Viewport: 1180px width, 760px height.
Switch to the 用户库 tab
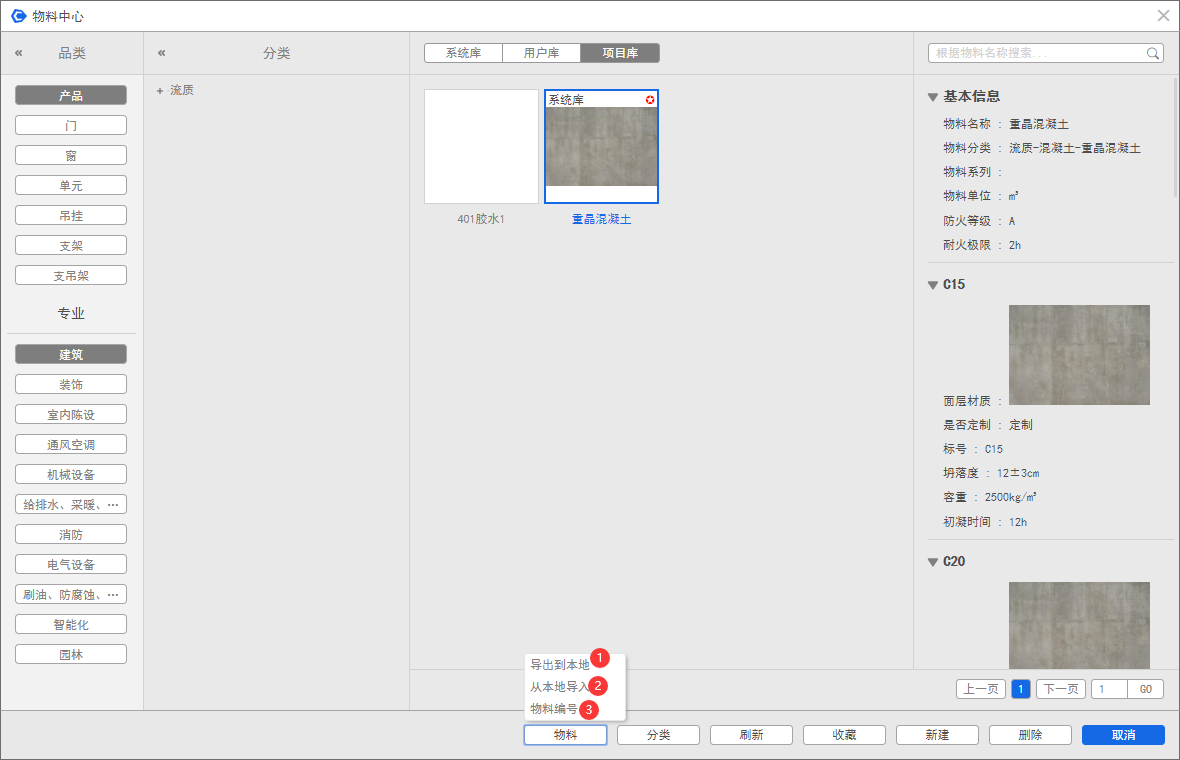click(541, 53)
